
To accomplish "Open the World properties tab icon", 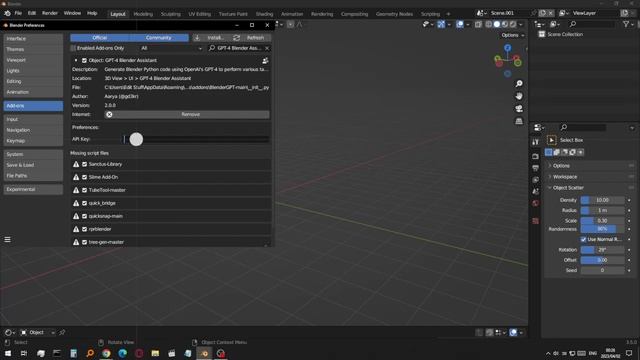I will click(536, 203).
